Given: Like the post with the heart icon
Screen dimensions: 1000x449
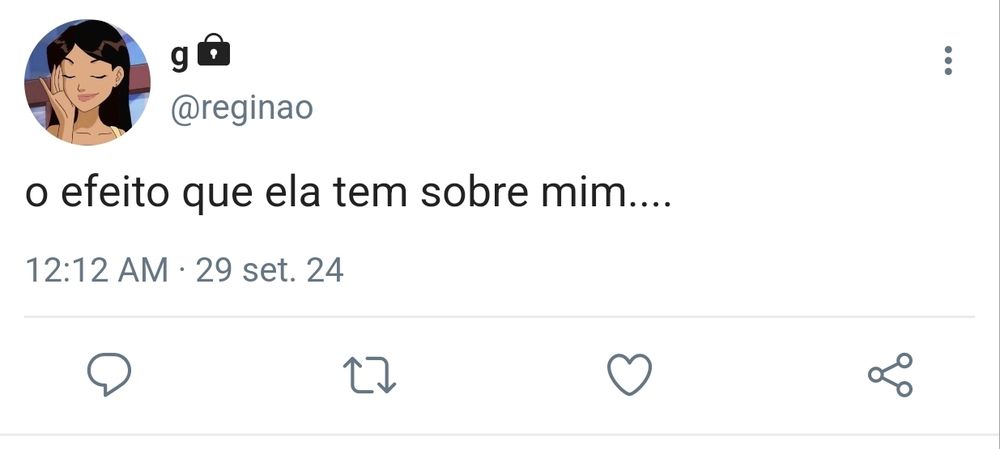Looking at the screenshot, I should [630, 375].
